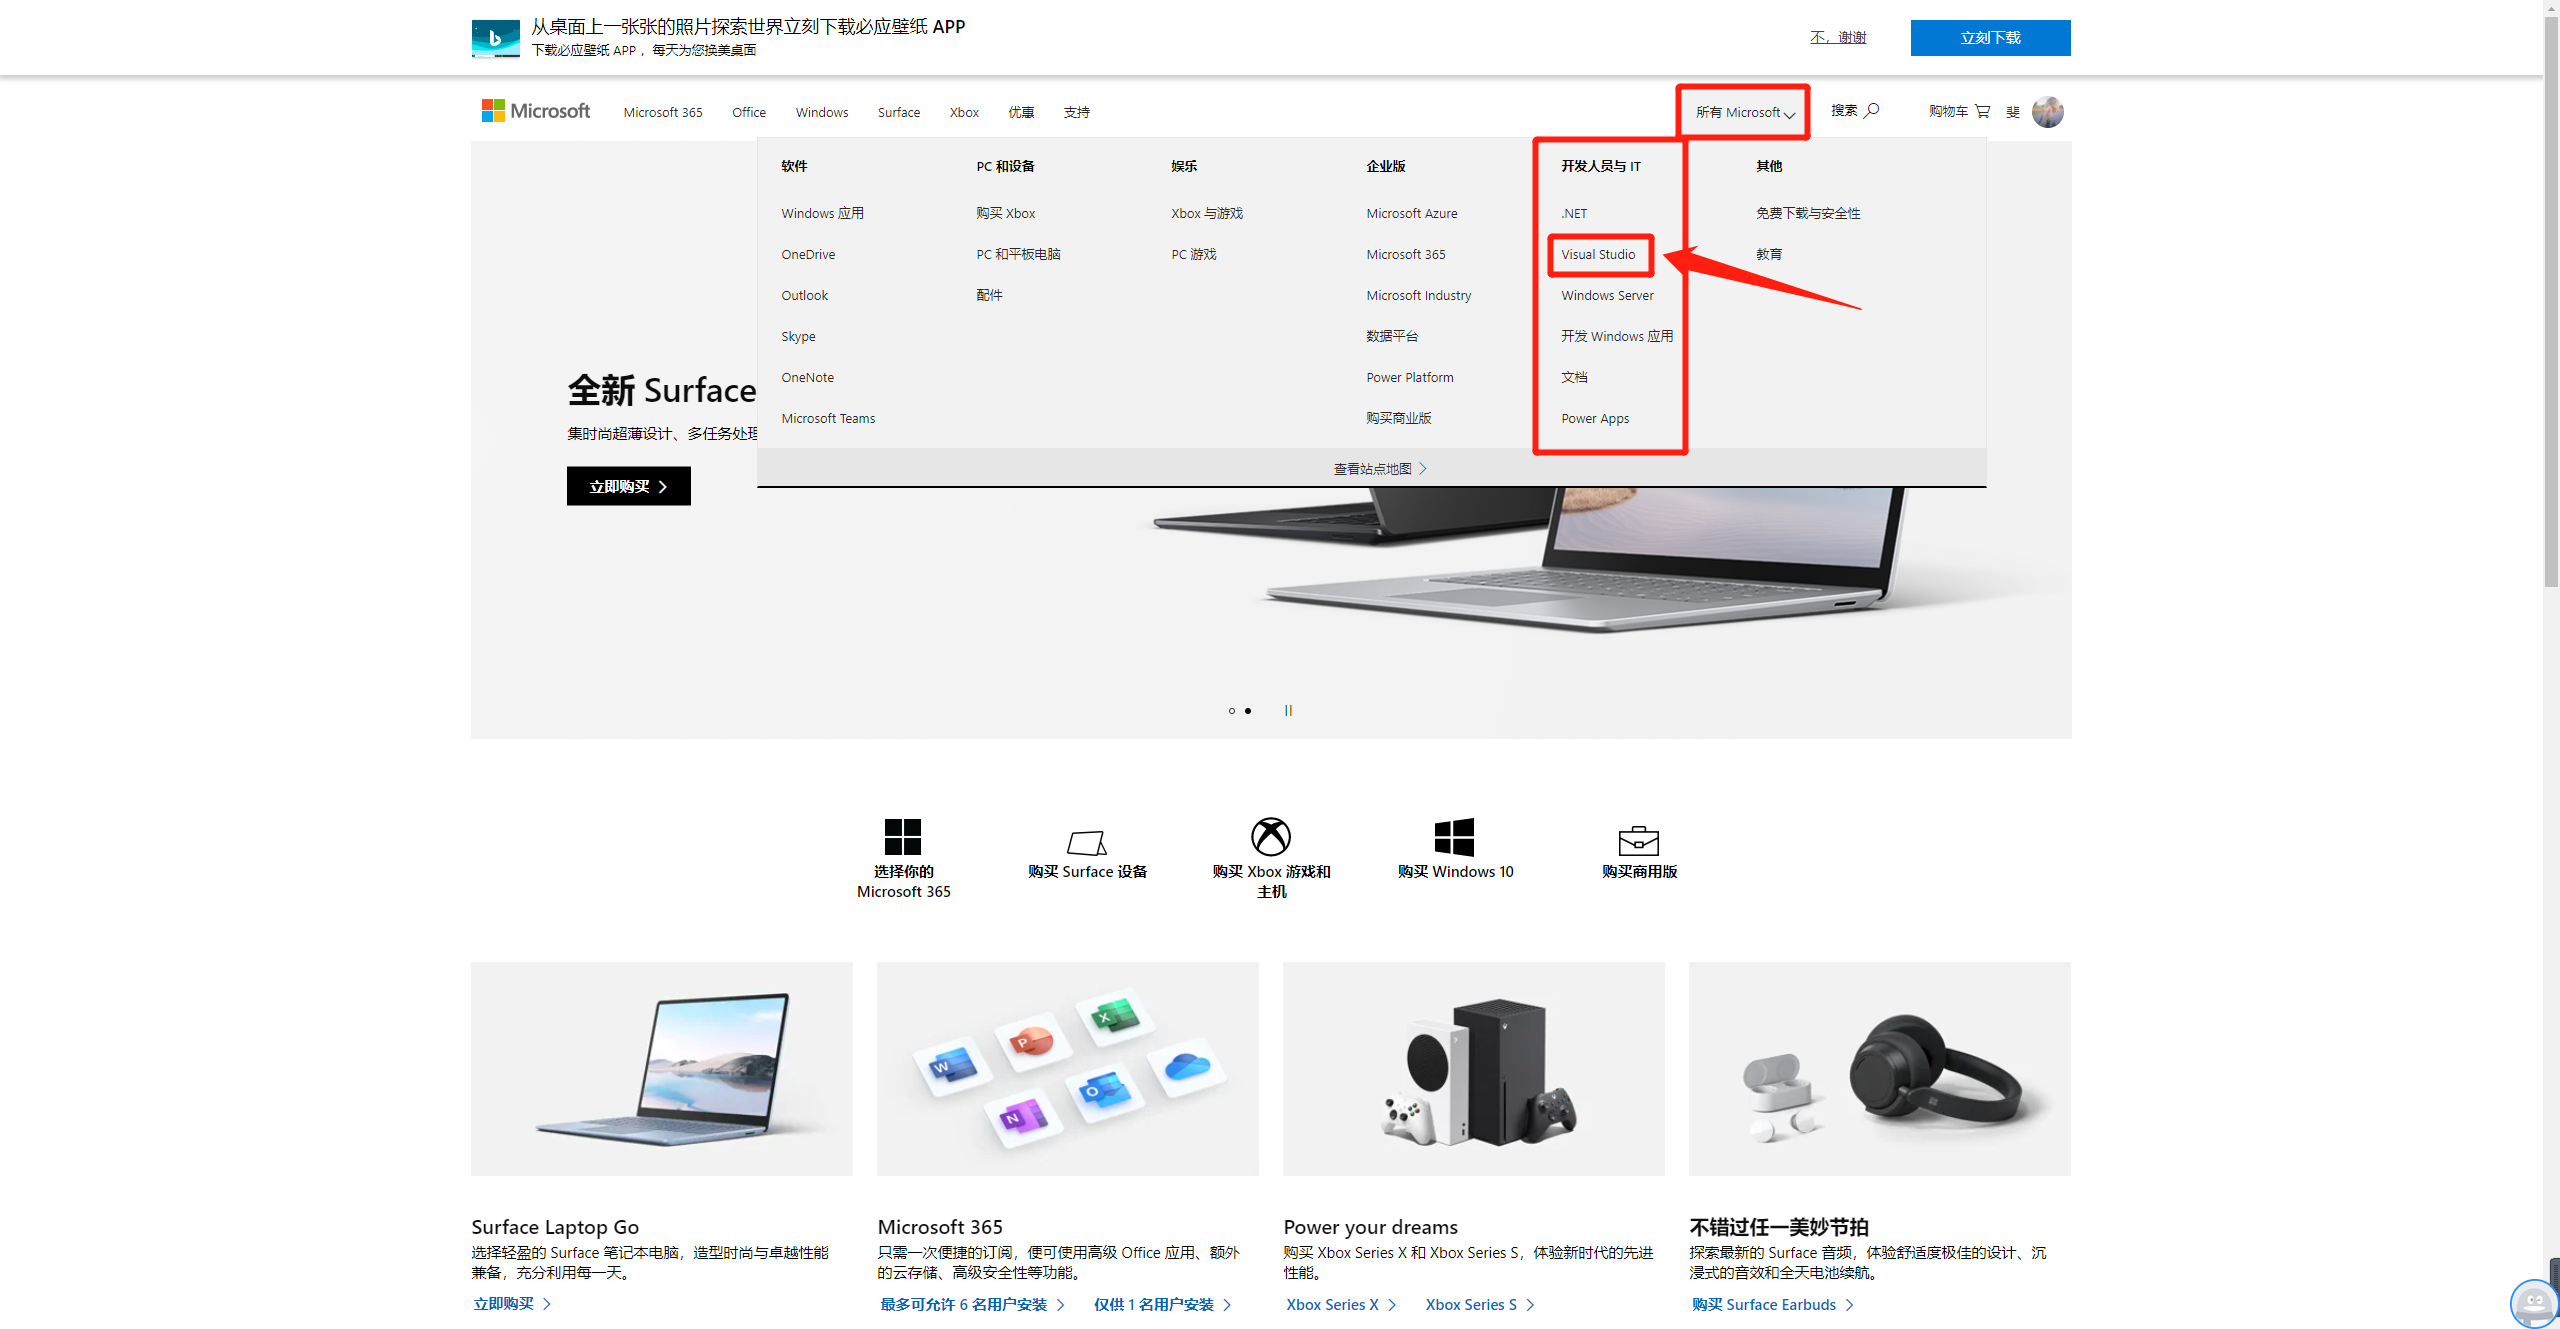
Task: Open Windows Server menu link
Action: [x=1607, y=295]
